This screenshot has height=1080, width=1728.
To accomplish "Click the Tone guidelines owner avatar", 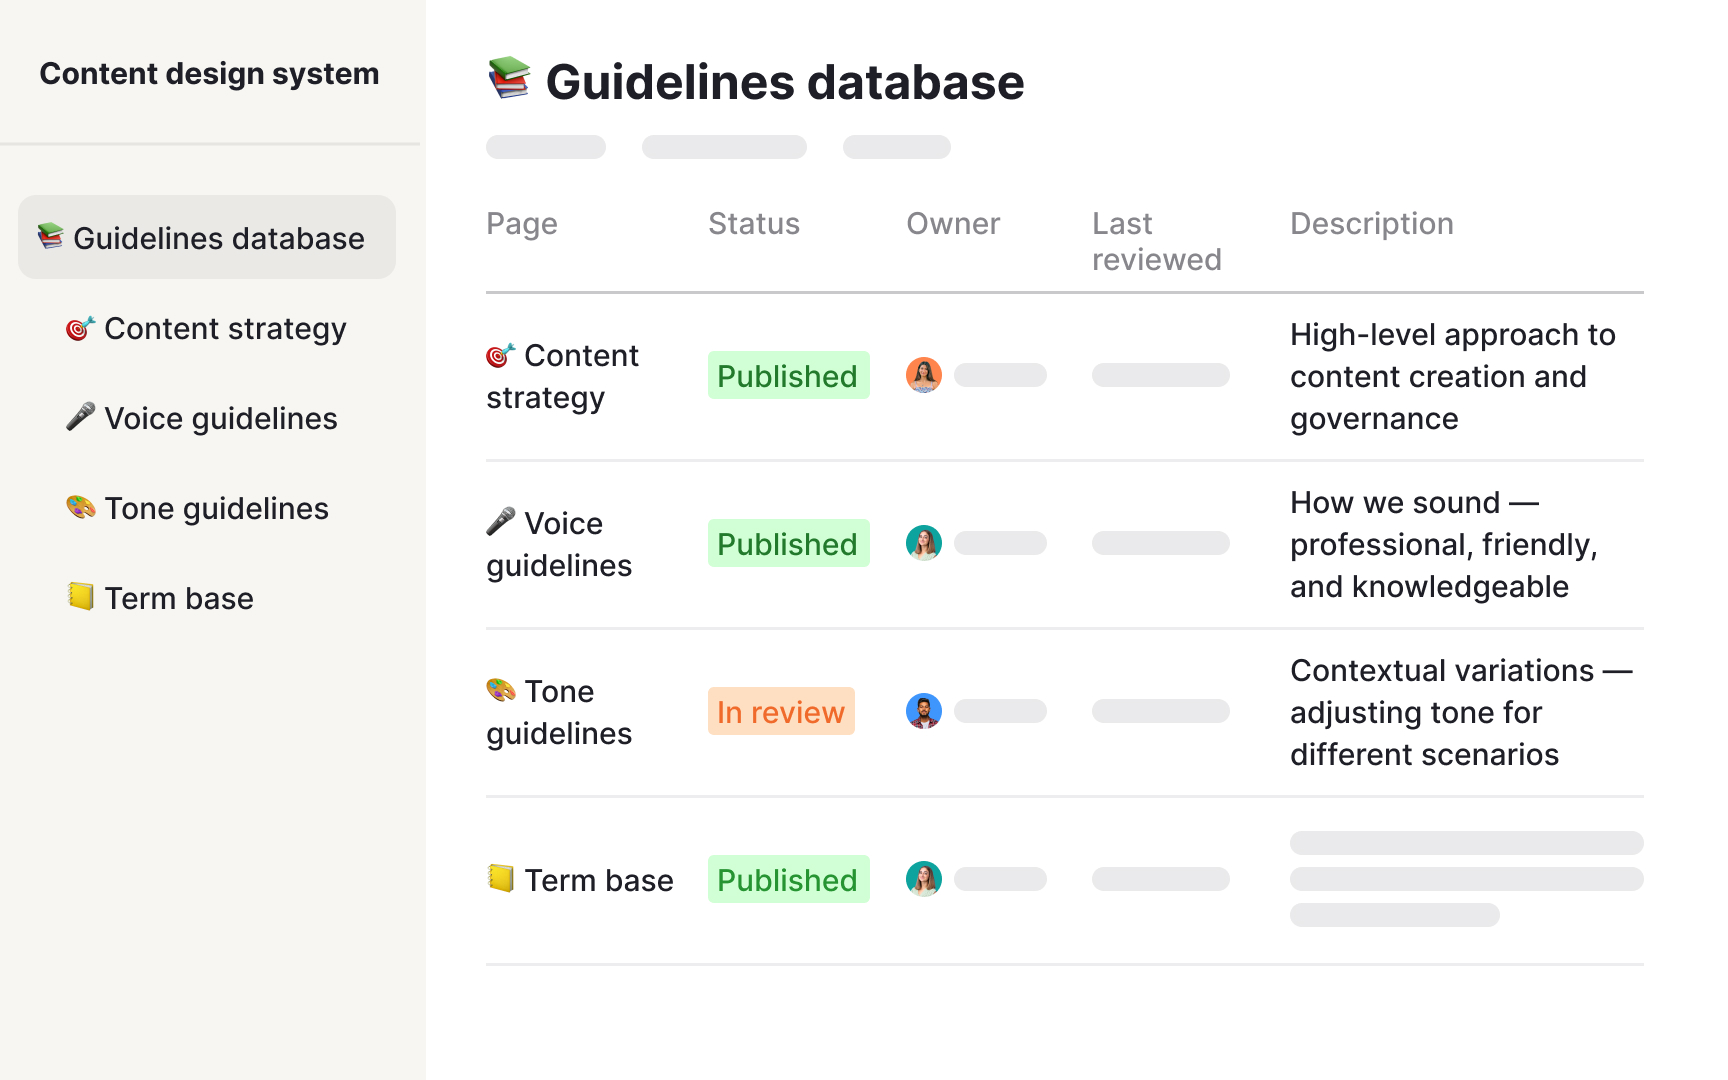I will tap(923, 711).
